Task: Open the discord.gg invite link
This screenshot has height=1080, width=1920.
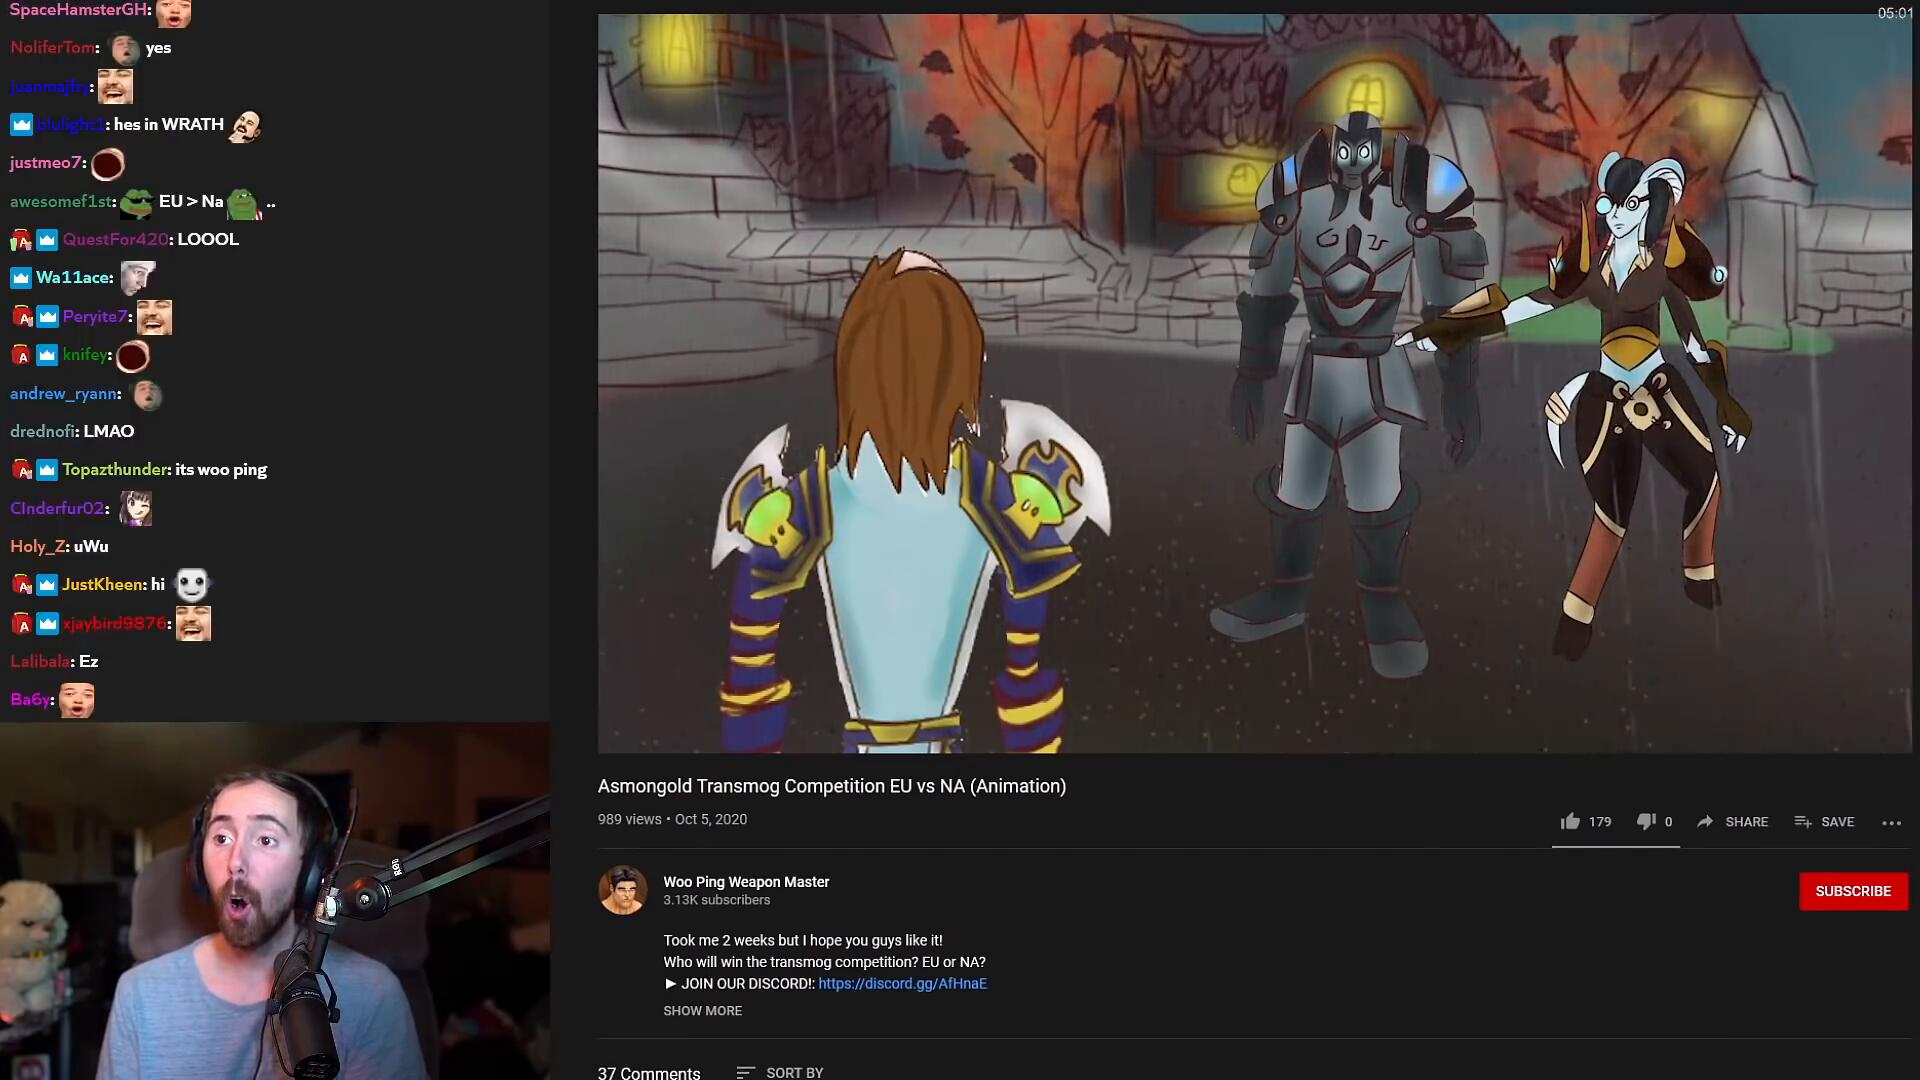Action: tap(902, 983)
